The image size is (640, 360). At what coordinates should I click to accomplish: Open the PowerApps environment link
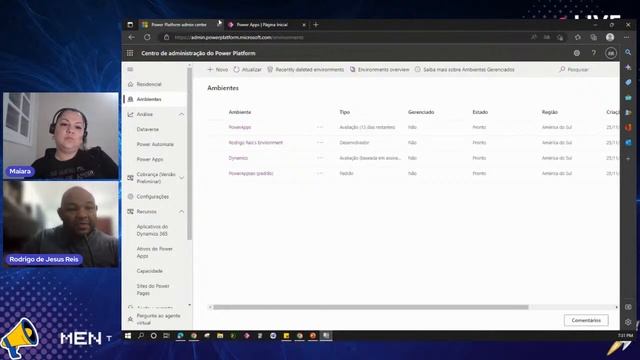240,127
